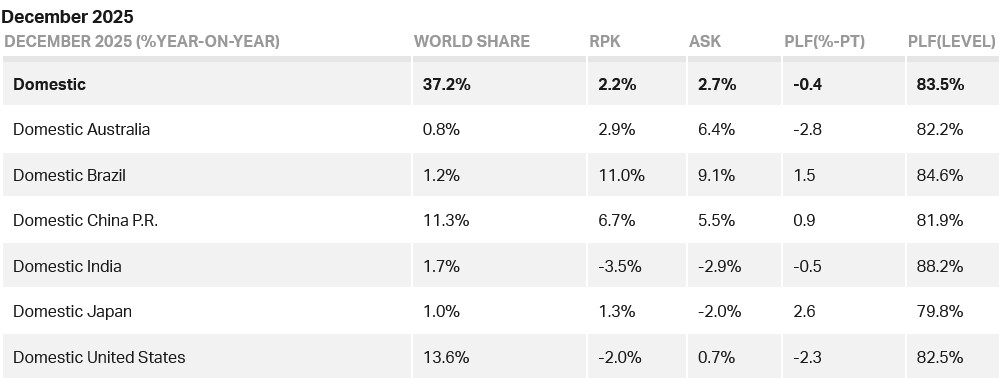Click the WORLD SHARE column header

[x=471, y=41]
